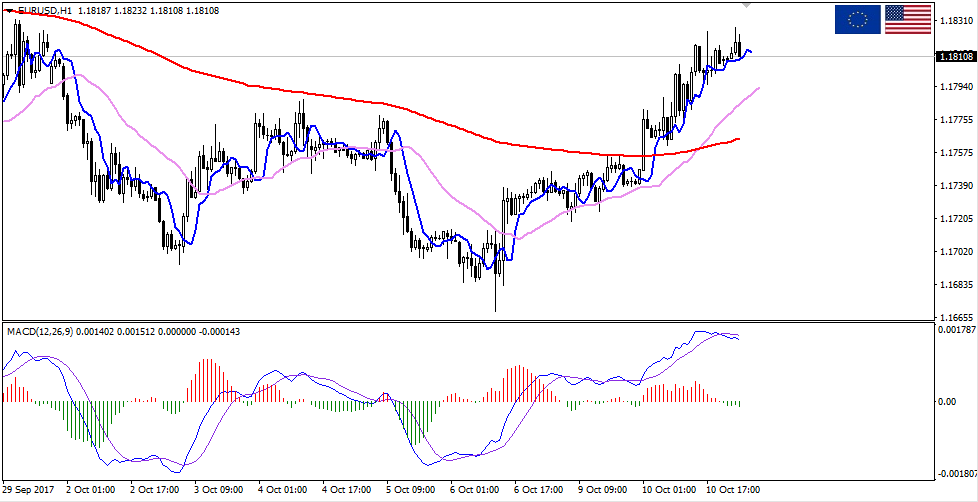Click the 4 Oct 17:00 time label
This screenshot has width=978, height=502.
pos(345,490)
